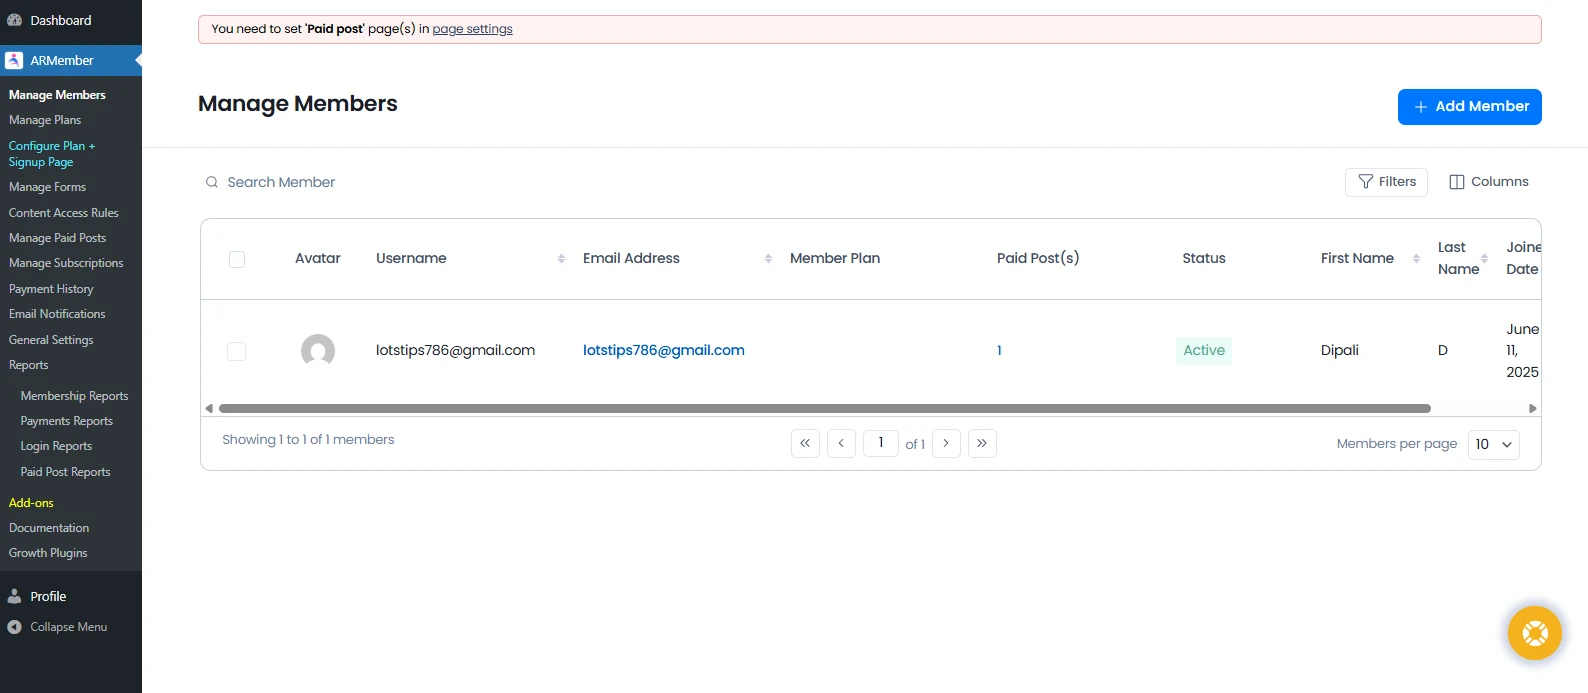Click the horizontal table scrollbar thumb
The height and width of the screenshot is (693, 1588).
824,408
